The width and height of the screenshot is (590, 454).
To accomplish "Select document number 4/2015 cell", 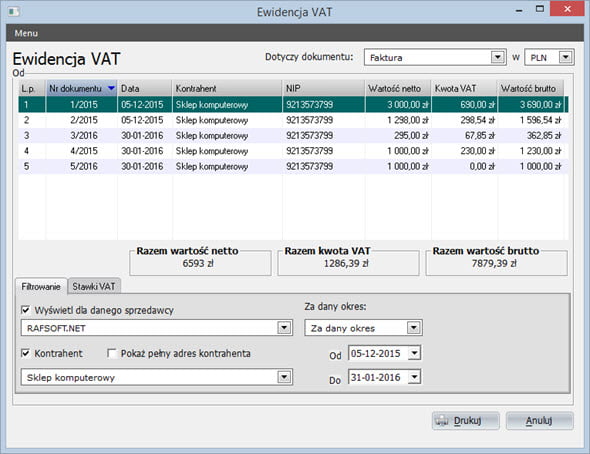I will 82,151.
